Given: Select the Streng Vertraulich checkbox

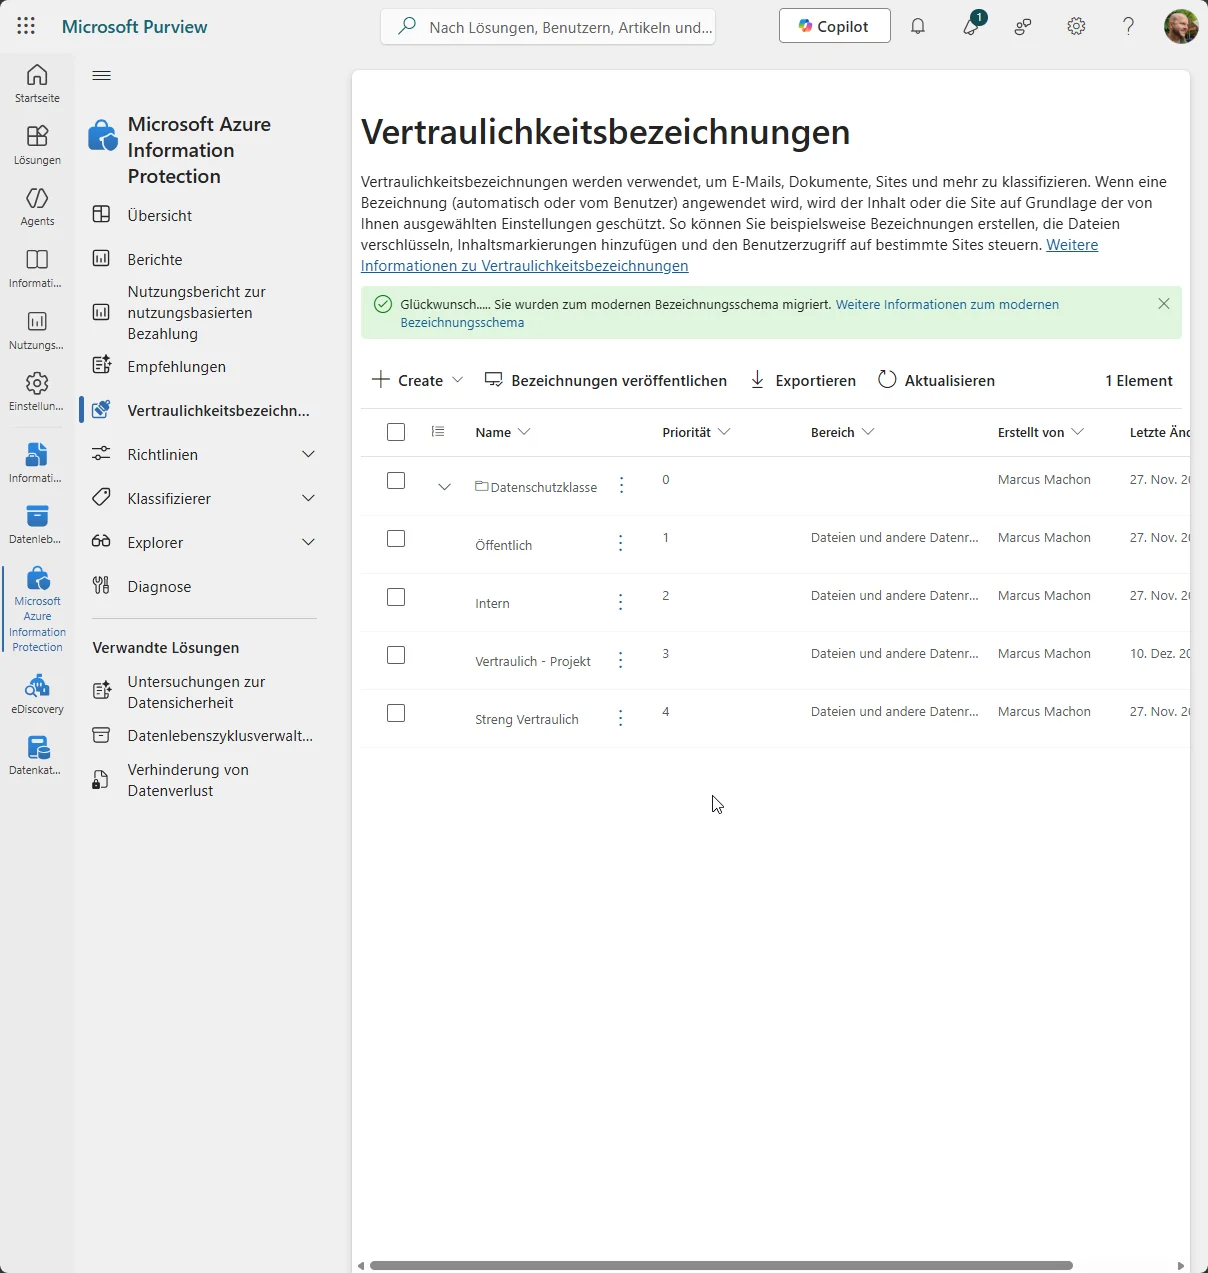Looking at the screenshot, I should point(396,713).
